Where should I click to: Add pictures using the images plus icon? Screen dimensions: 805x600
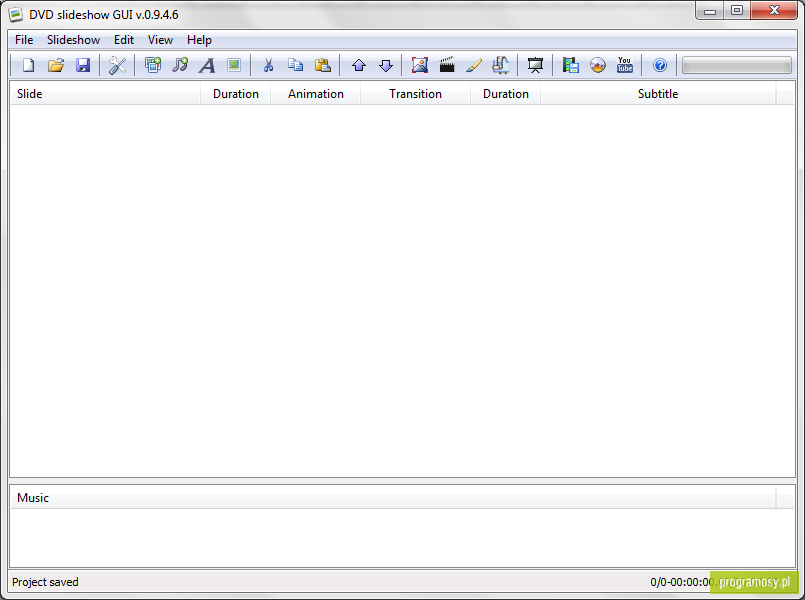tap(152, 65)
